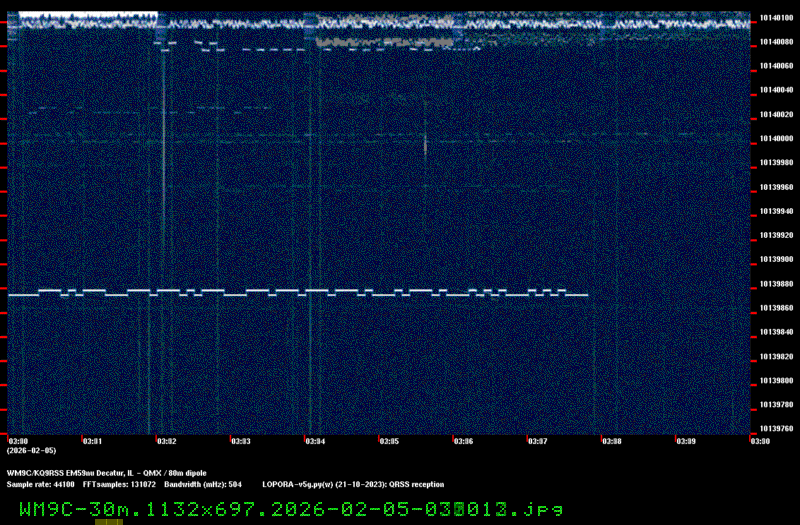This screenshot has width=800, height=525.
Task: Click the yellow marker below the filename
Action: 109,521
